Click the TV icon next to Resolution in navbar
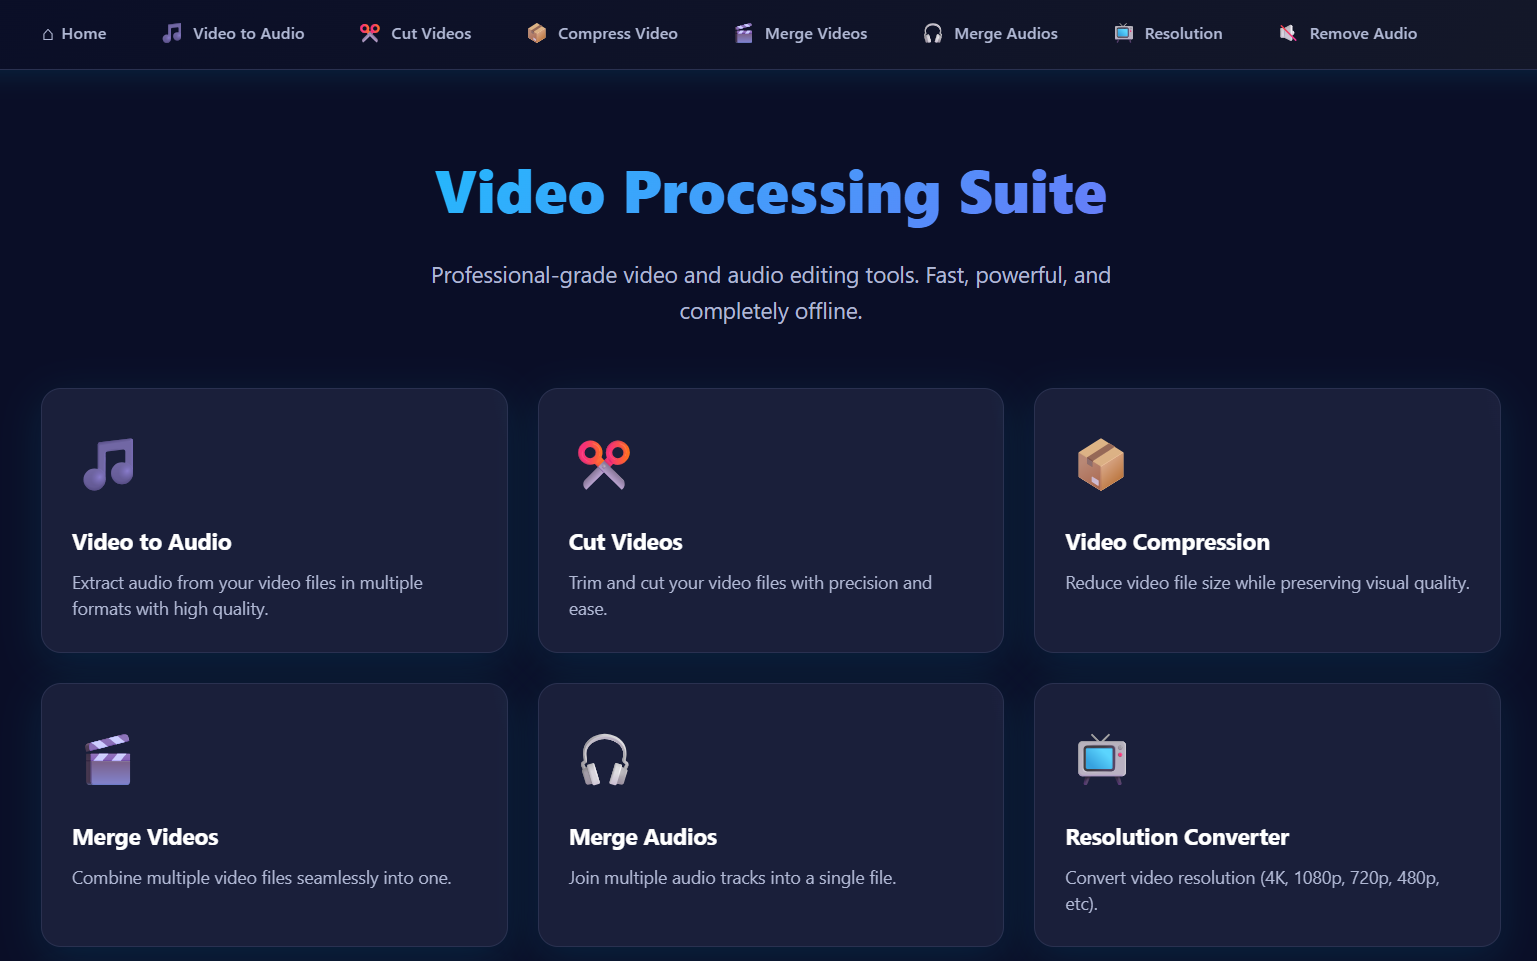Viewport: 1537px width, 961px height. (1122, 33)
